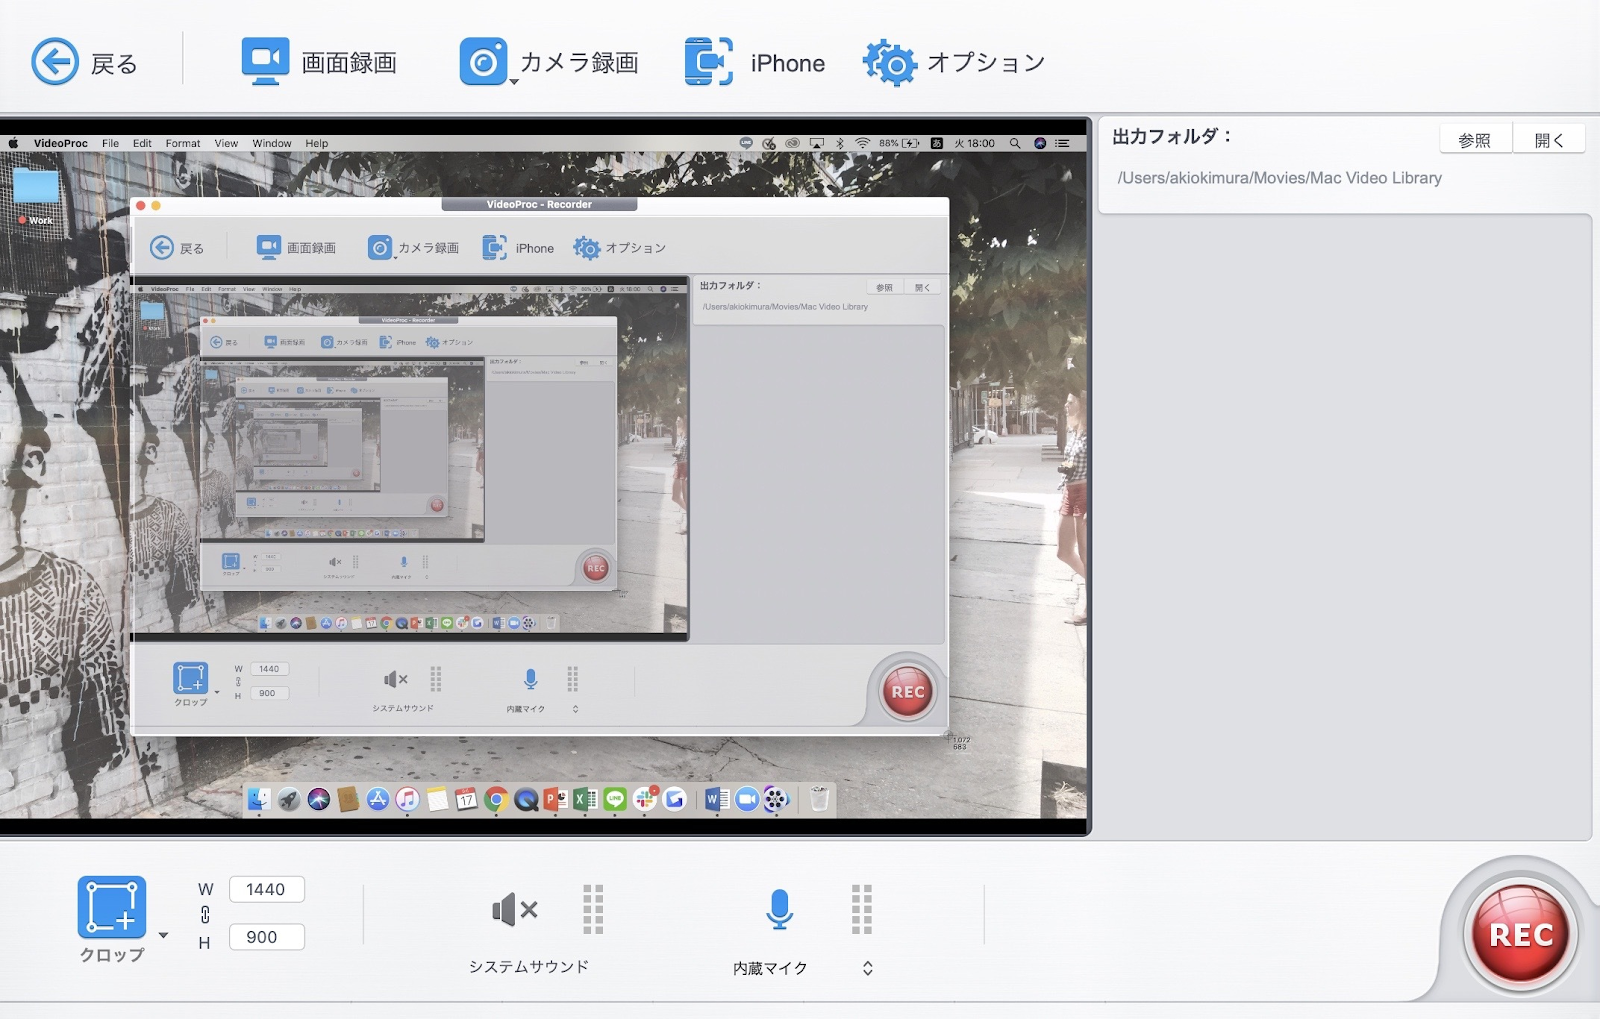
Task: Open the Edit menu in the previewed menu bar
Action: [x=142, y=143]
